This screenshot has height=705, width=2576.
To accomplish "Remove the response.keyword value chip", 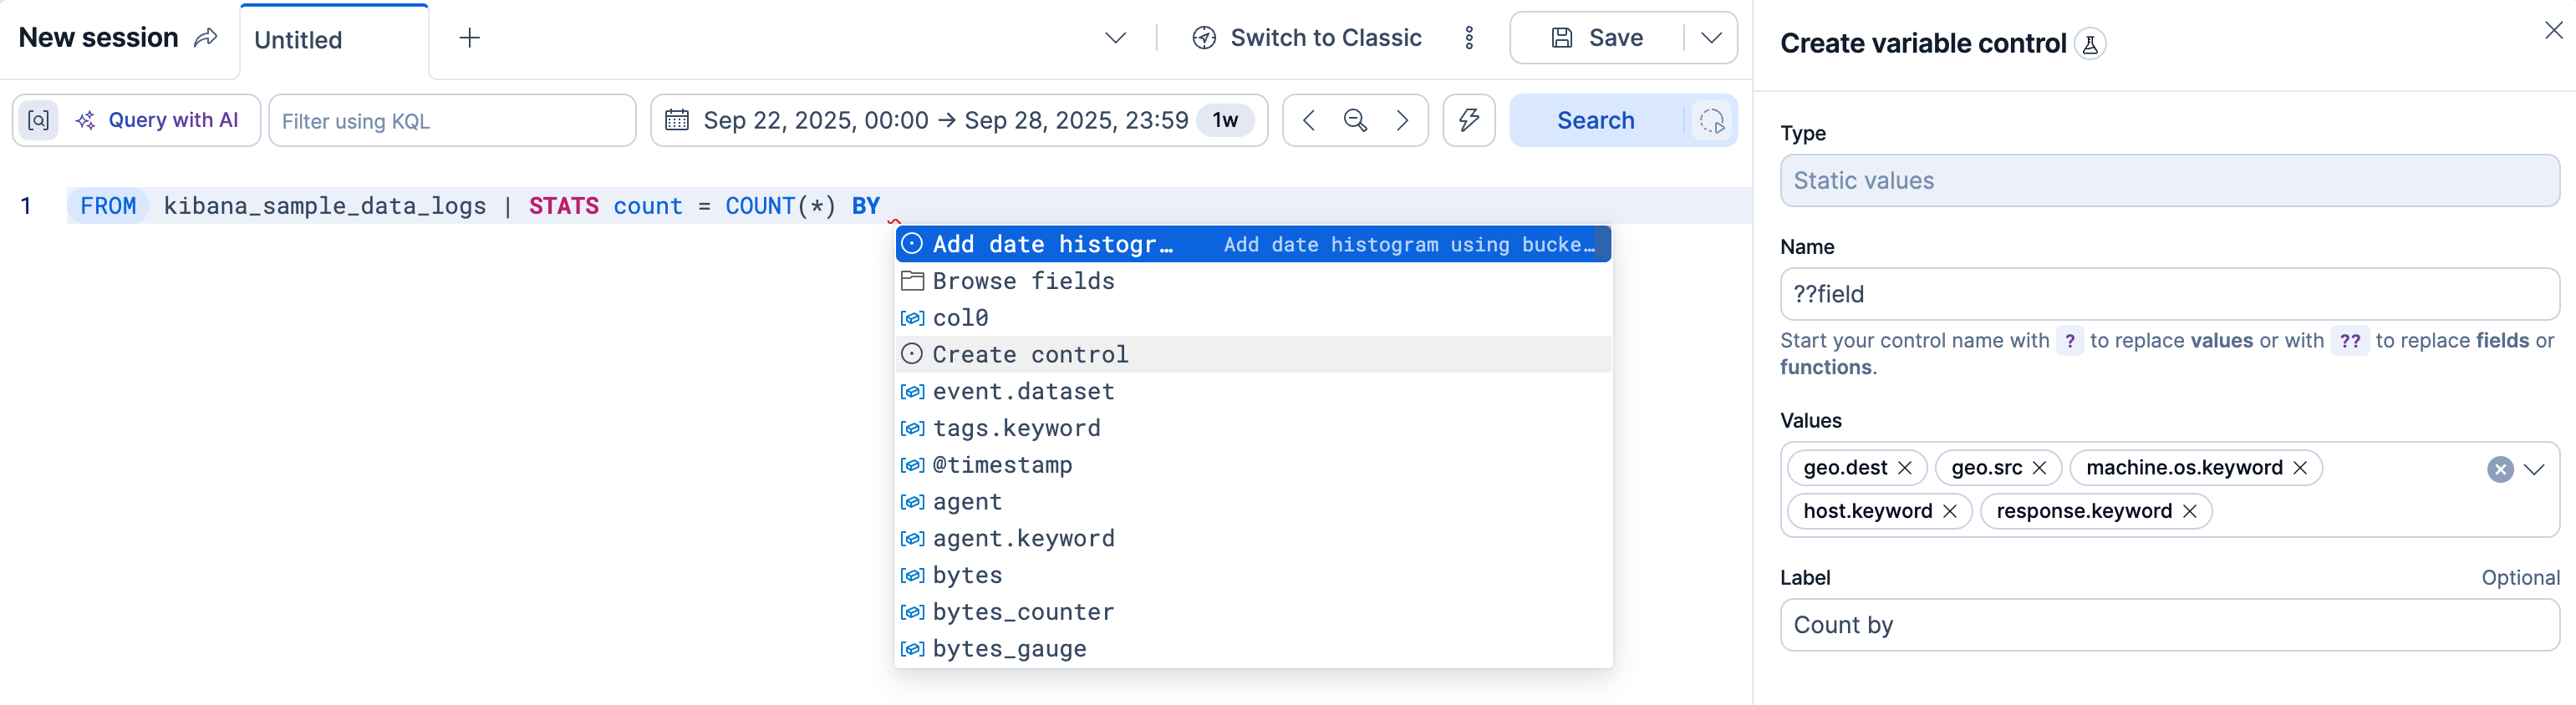I will [x=2190, y=511].
